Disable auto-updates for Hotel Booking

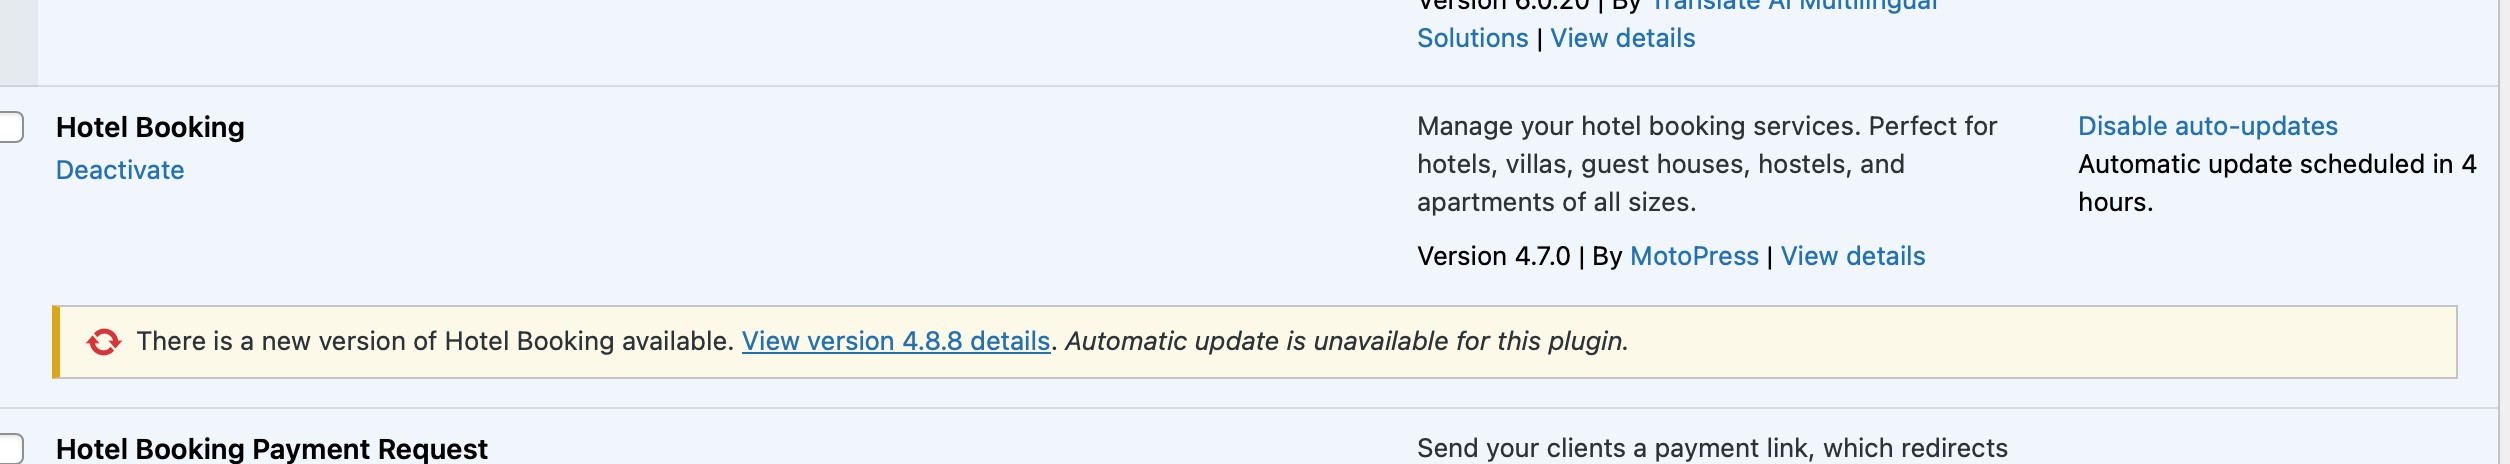tap(2207, 126)
